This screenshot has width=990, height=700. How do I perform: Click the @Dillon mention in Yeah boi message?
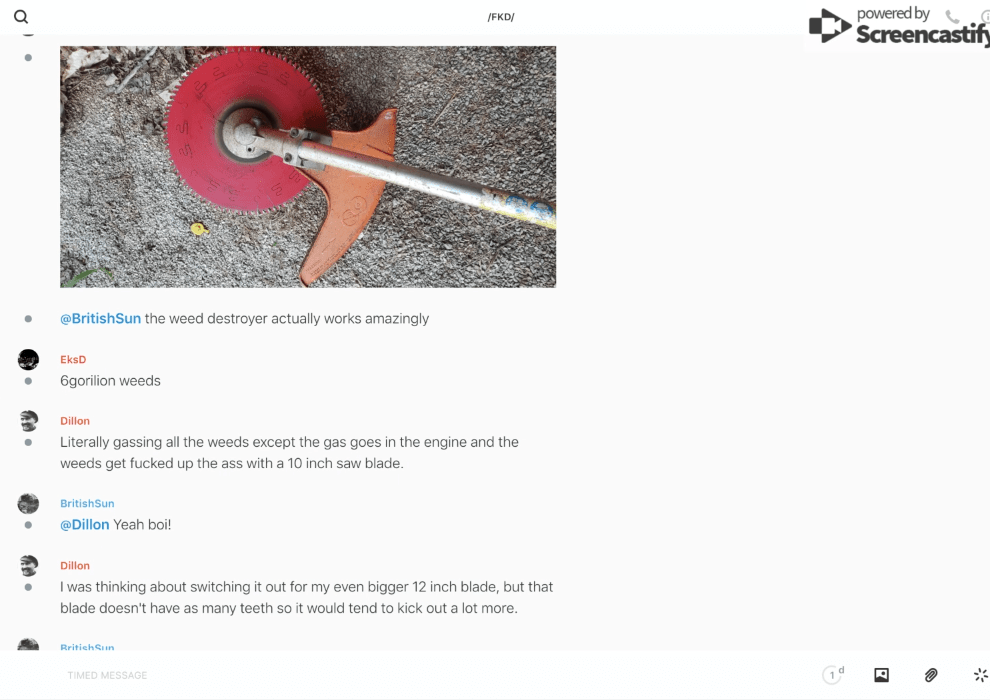pyautogui.click(x=85, y=525)
